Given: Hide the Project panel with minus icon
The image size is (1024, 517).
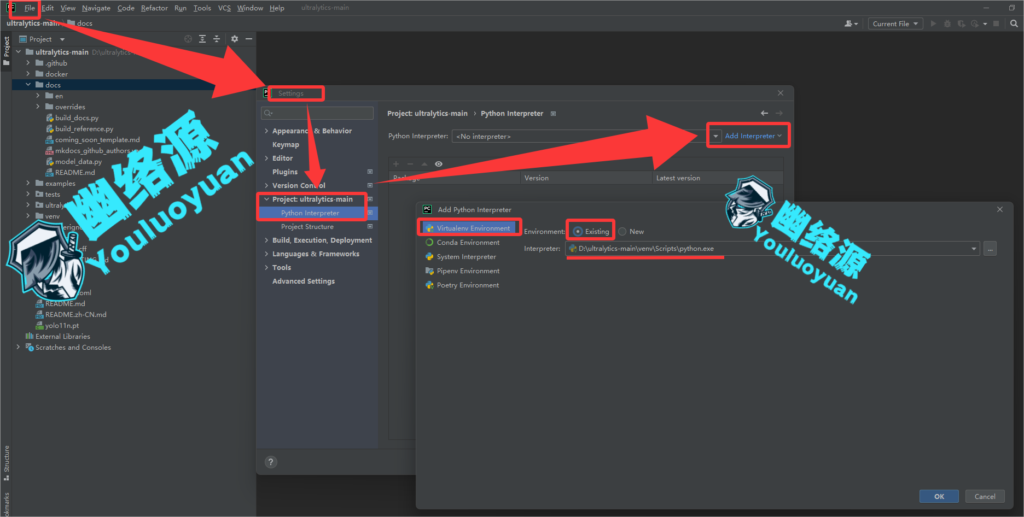Looking at the screenshot, I should click(x=249, y=39).
